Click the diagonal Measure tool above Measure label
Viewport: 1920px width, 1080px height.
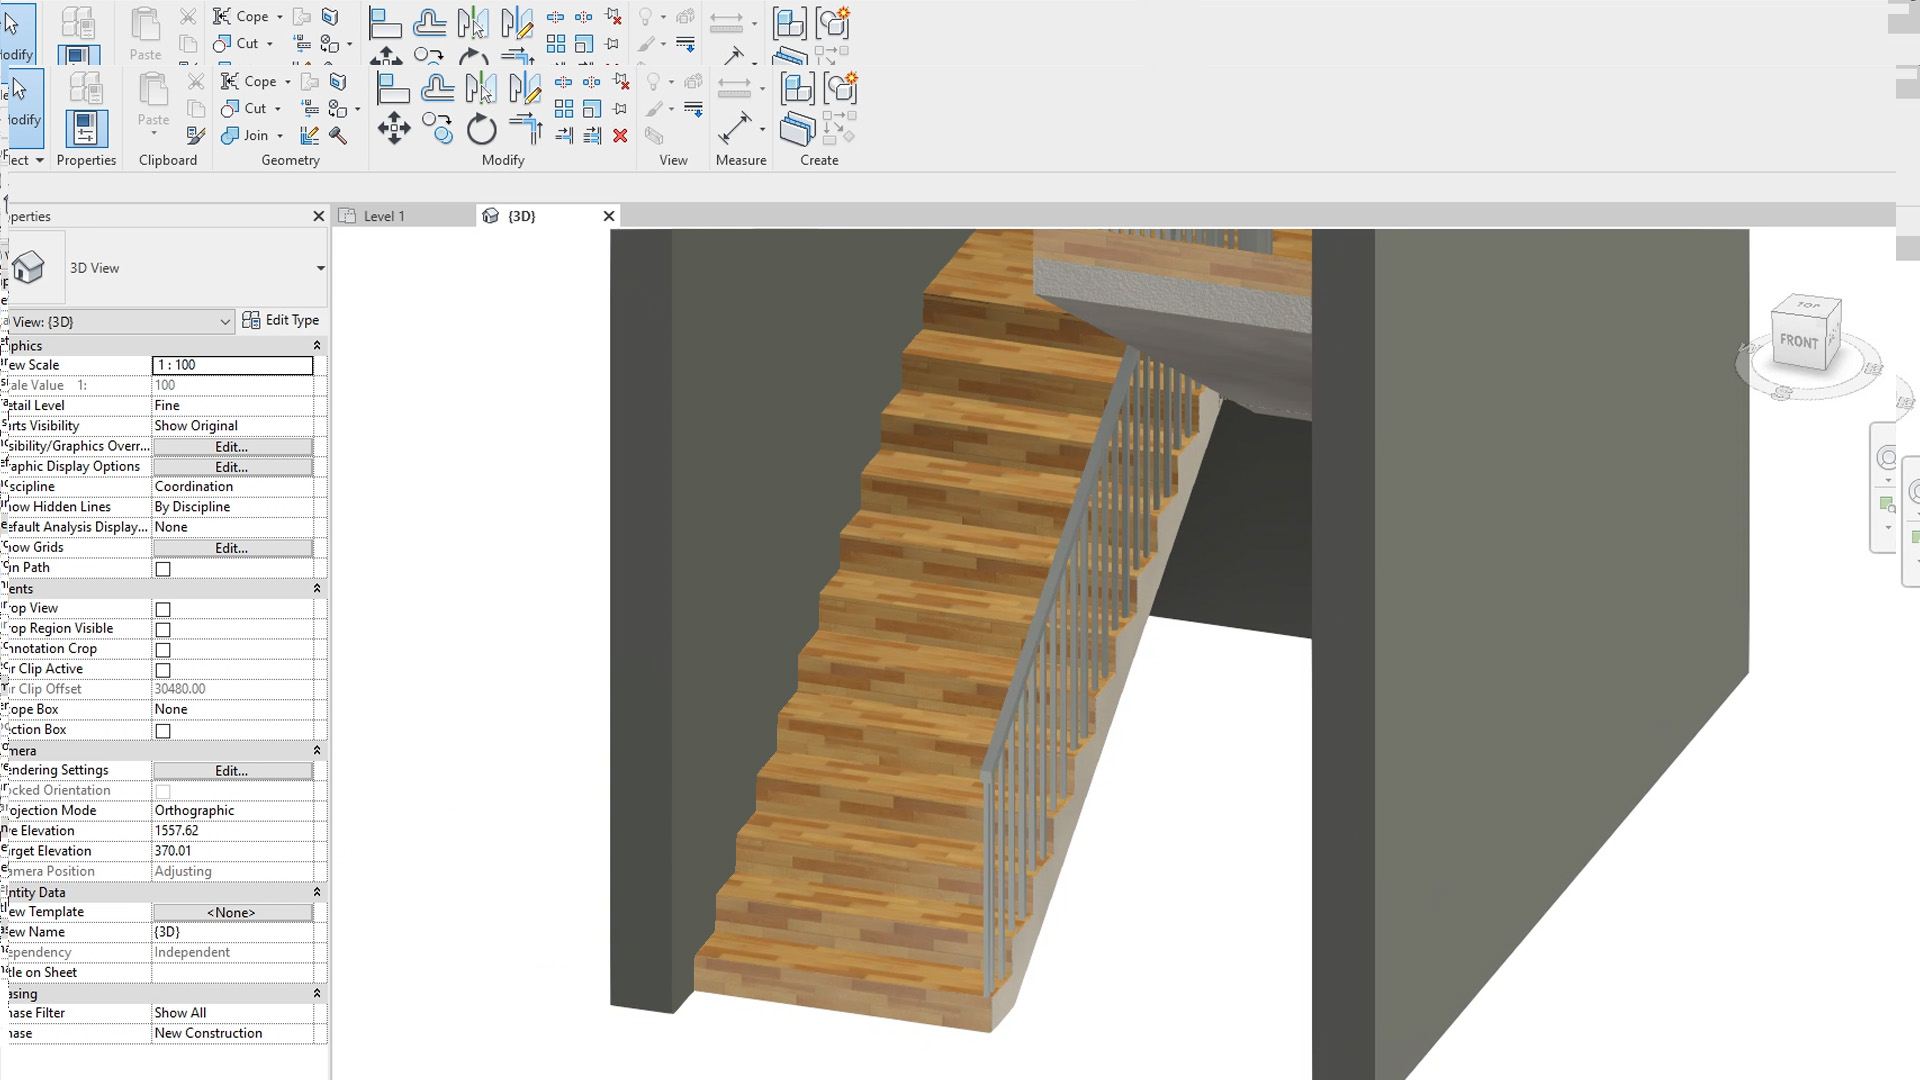735,129
